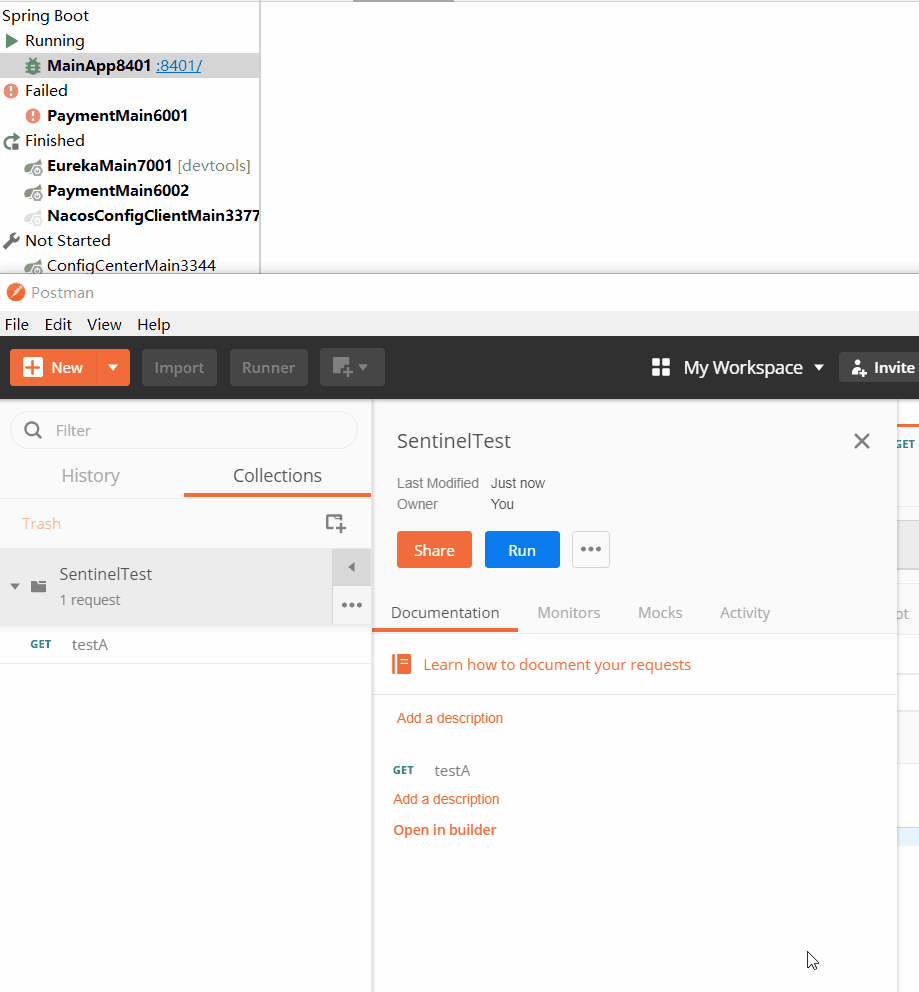Open the :8401/ link of MainApp8401

[179, 66]
